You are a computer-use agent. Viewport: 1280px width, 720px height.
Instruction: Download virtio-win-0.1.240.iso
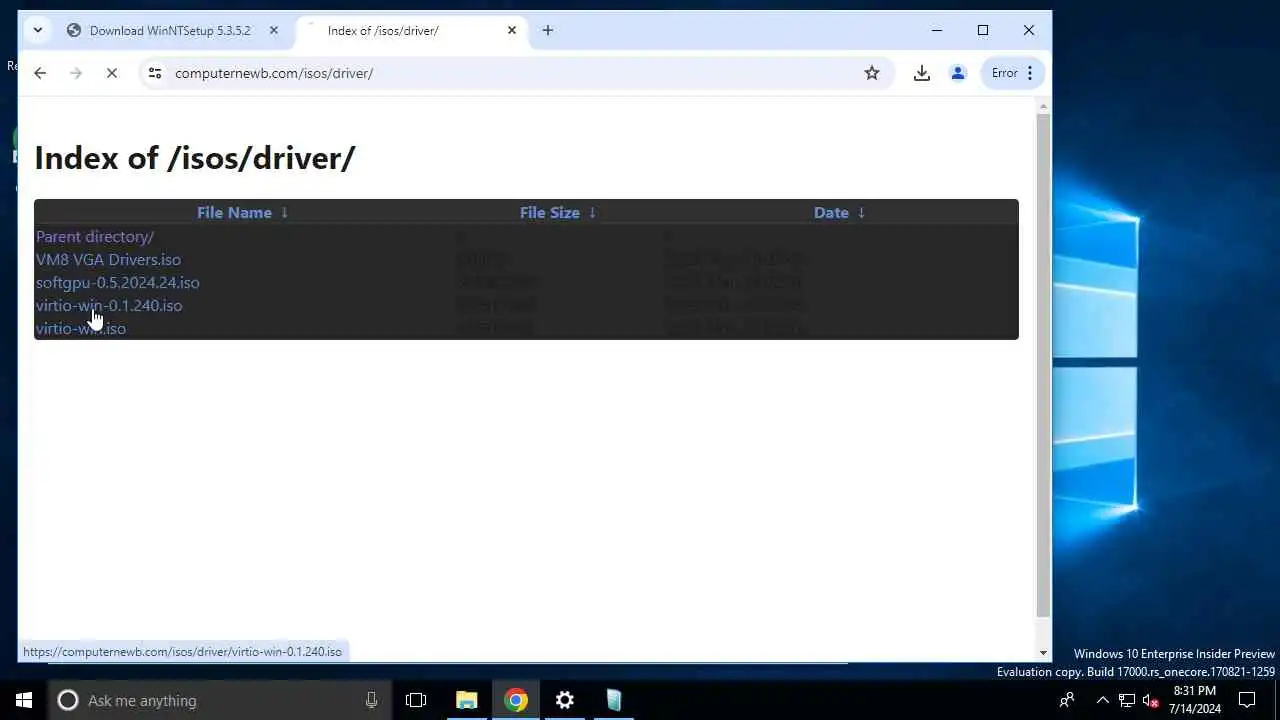click(109, 306)
